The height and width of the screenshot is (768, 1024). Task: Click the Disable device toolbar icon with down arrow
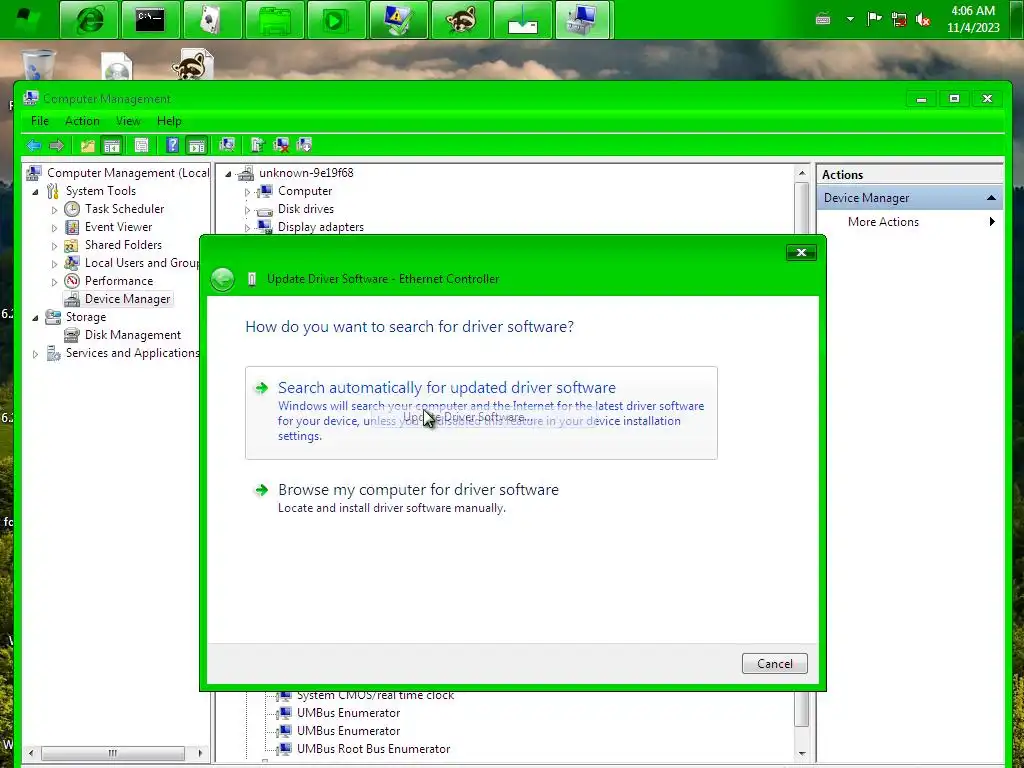(x=304, y=145)
